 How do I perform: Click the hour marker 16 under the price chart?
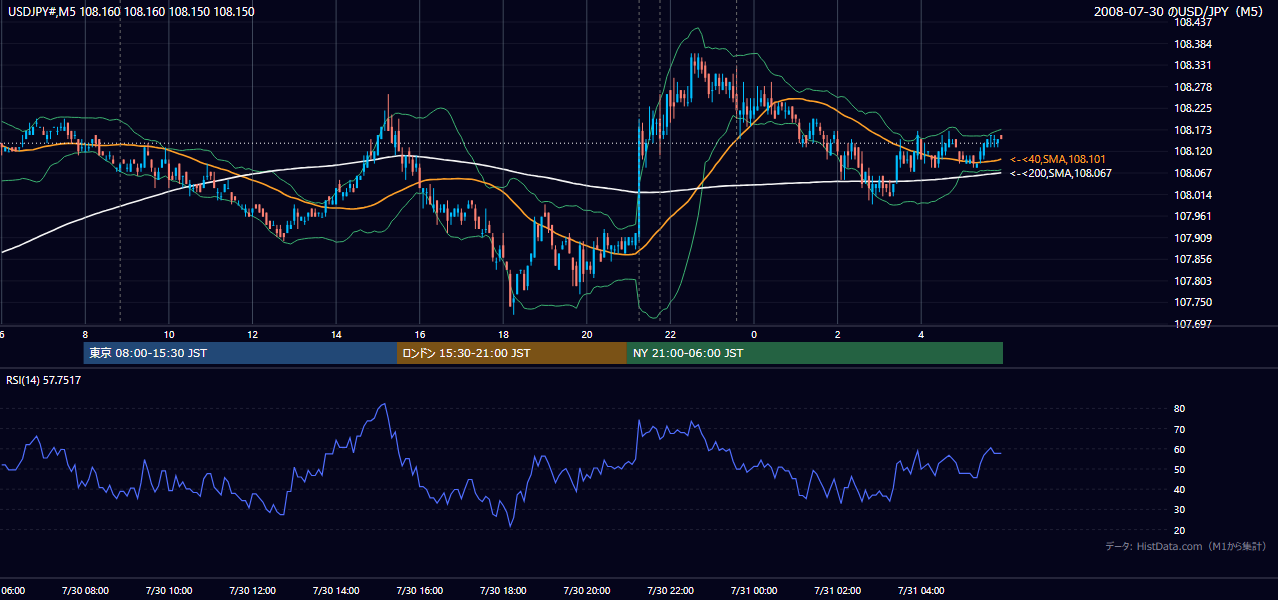pyautogui.click(x=420, y=334)
